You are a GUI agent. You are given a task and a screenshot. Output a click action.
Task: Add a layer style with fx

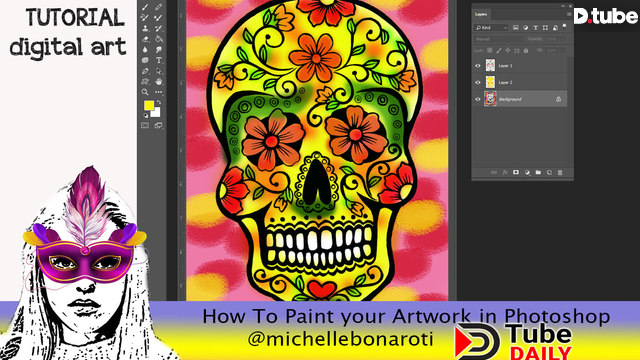coord(505,173)
